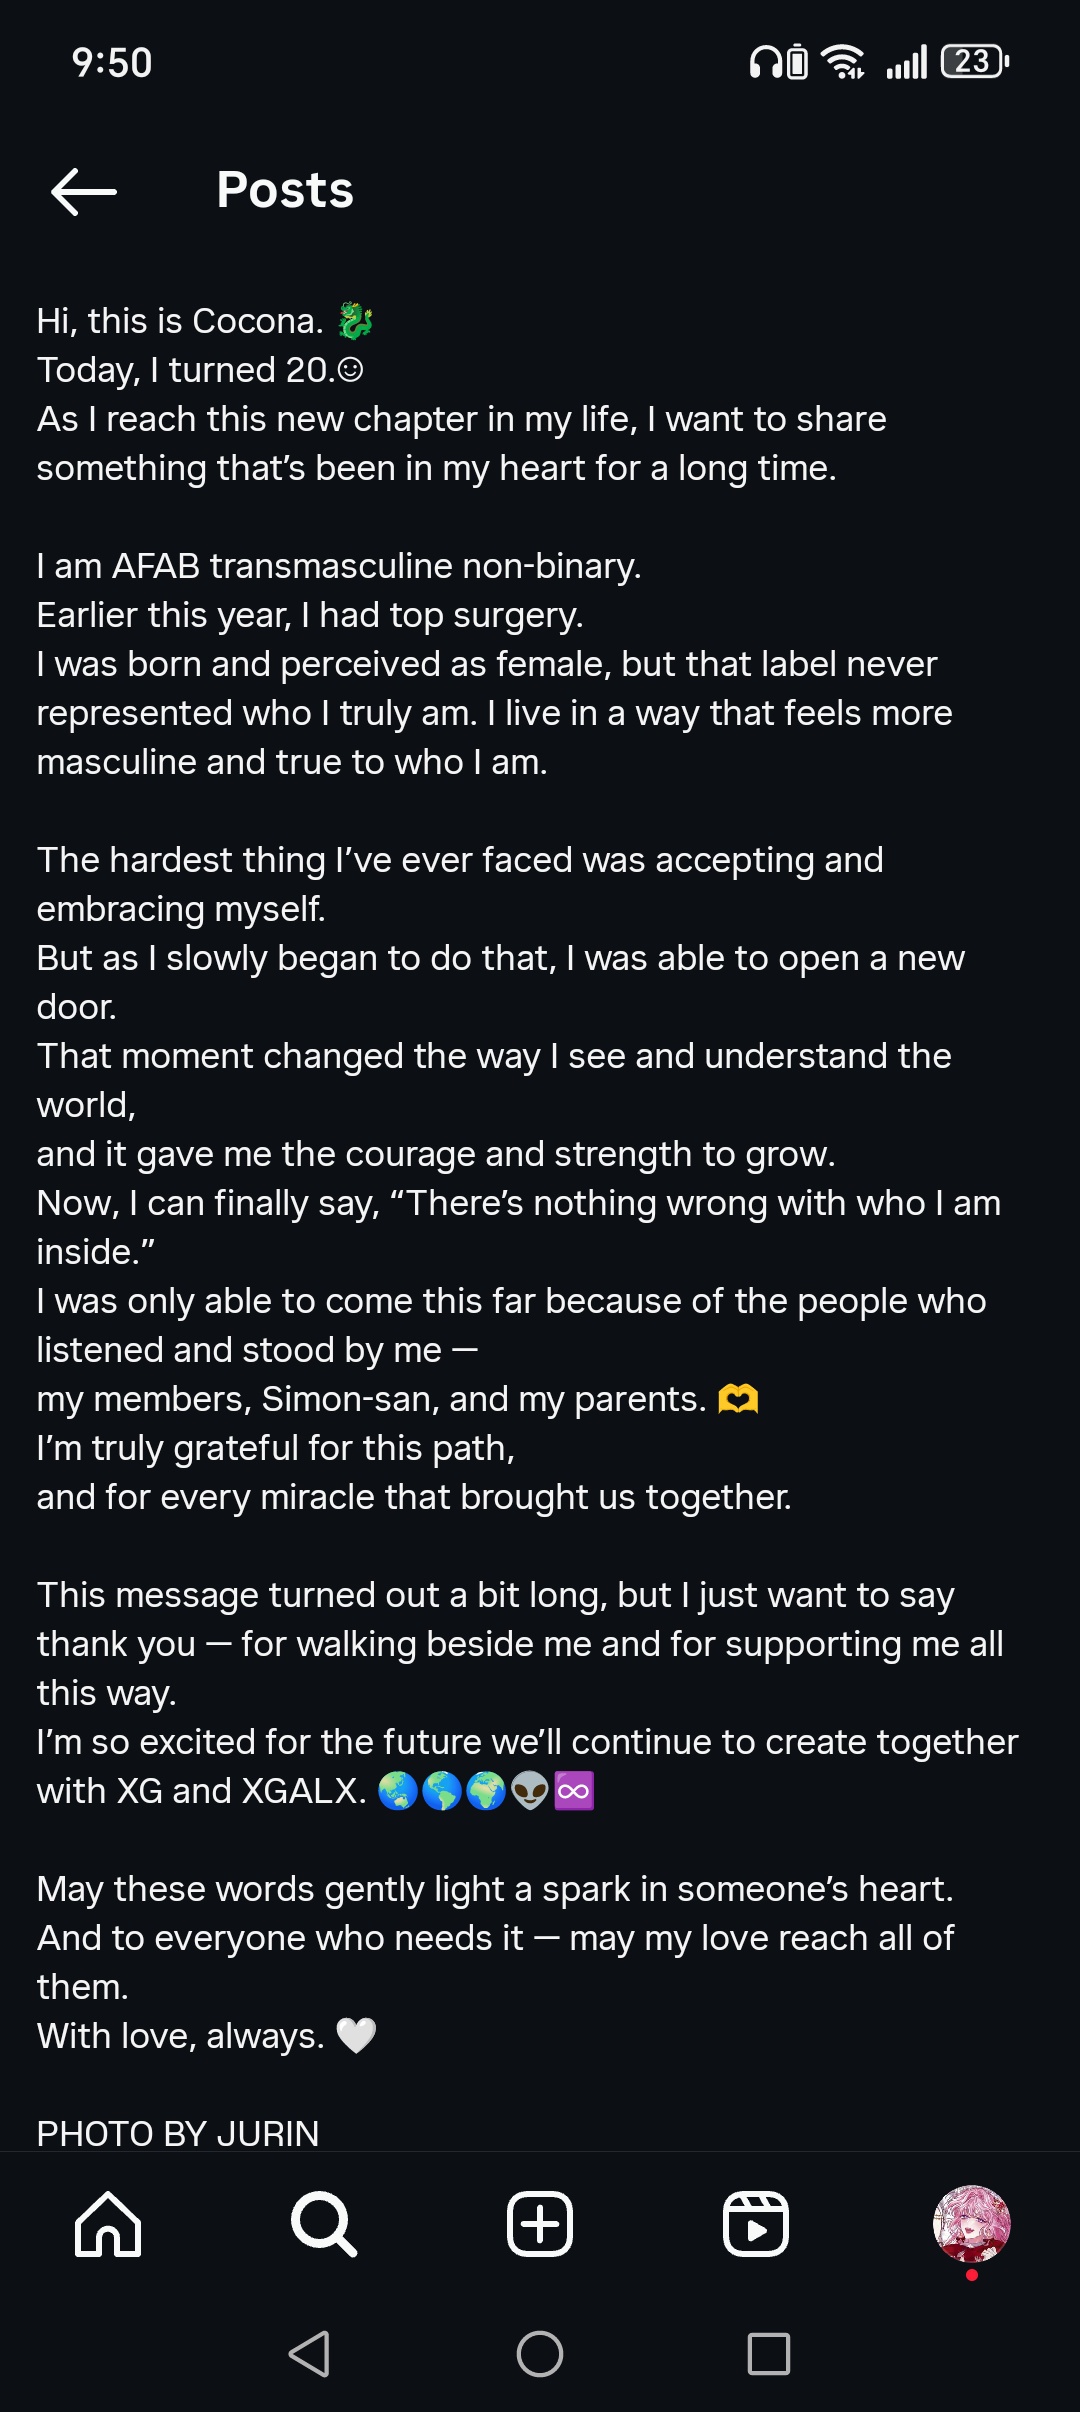Tap the green dragon emoji after Cocona
Image resolution: width=1080 pixels, height=2412 pixels.
coord(355,321)
